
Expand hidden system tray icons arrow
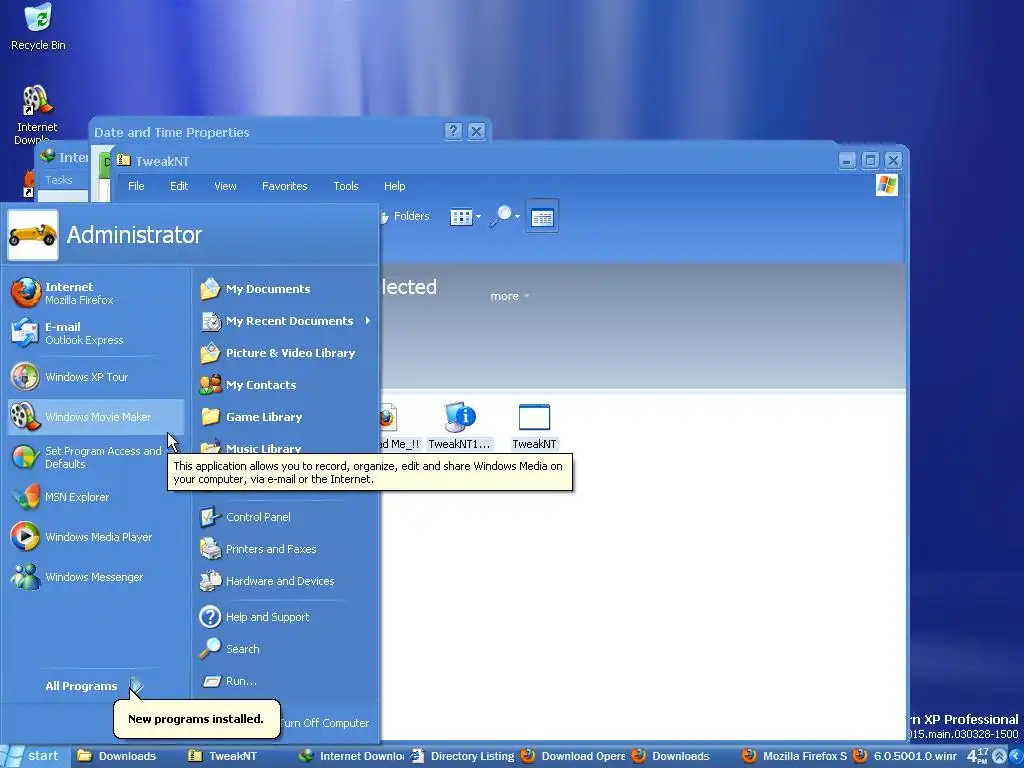click(x=999, y=756)
